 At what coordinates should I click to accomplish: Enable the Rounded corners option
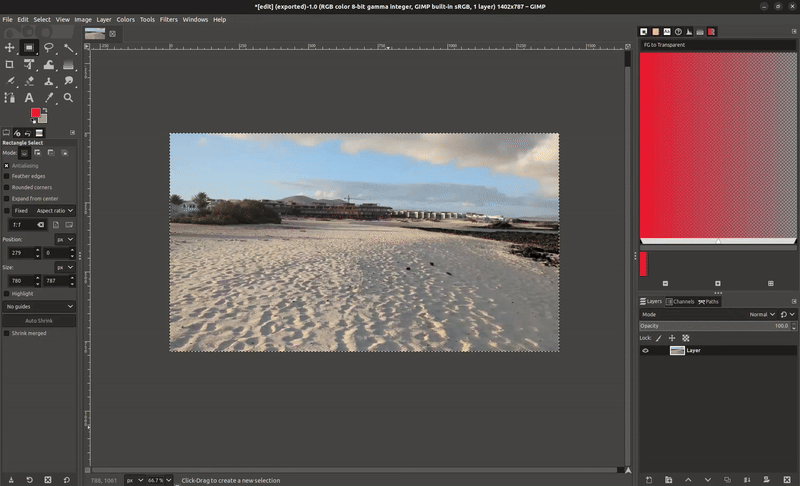click(x=6, y=187)
